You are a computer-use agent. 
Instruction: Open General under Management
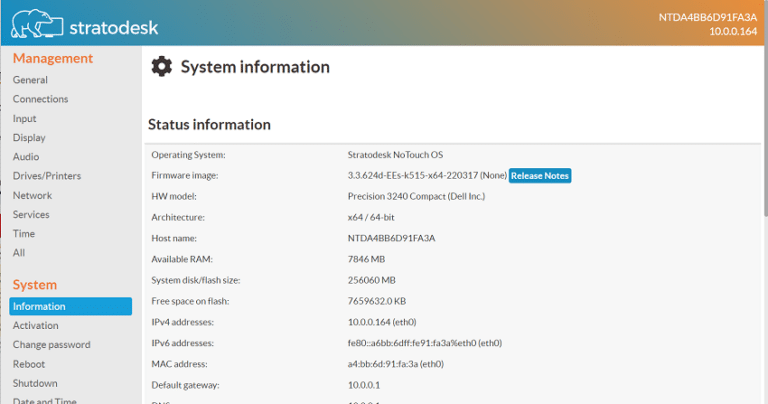click(30, 80)
